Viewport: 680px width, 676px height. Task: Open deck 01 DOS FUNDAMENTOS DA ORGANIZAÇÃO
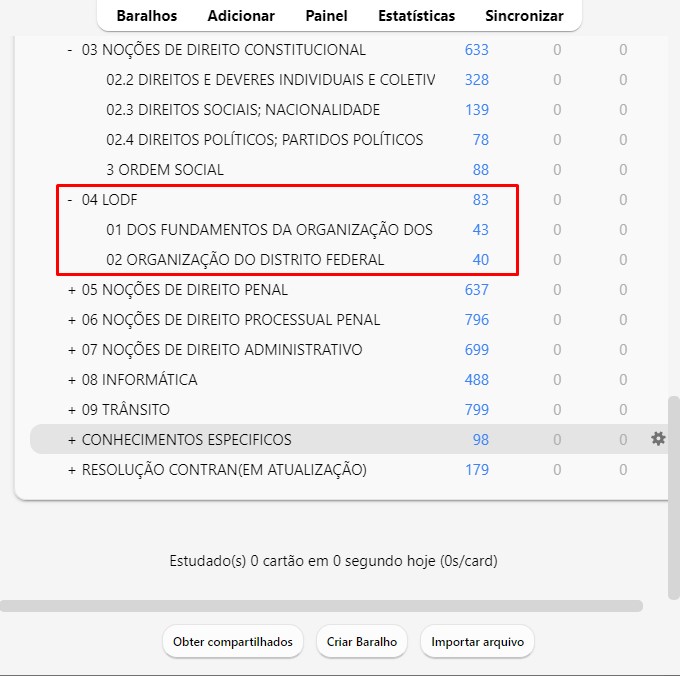pos(269,229)
